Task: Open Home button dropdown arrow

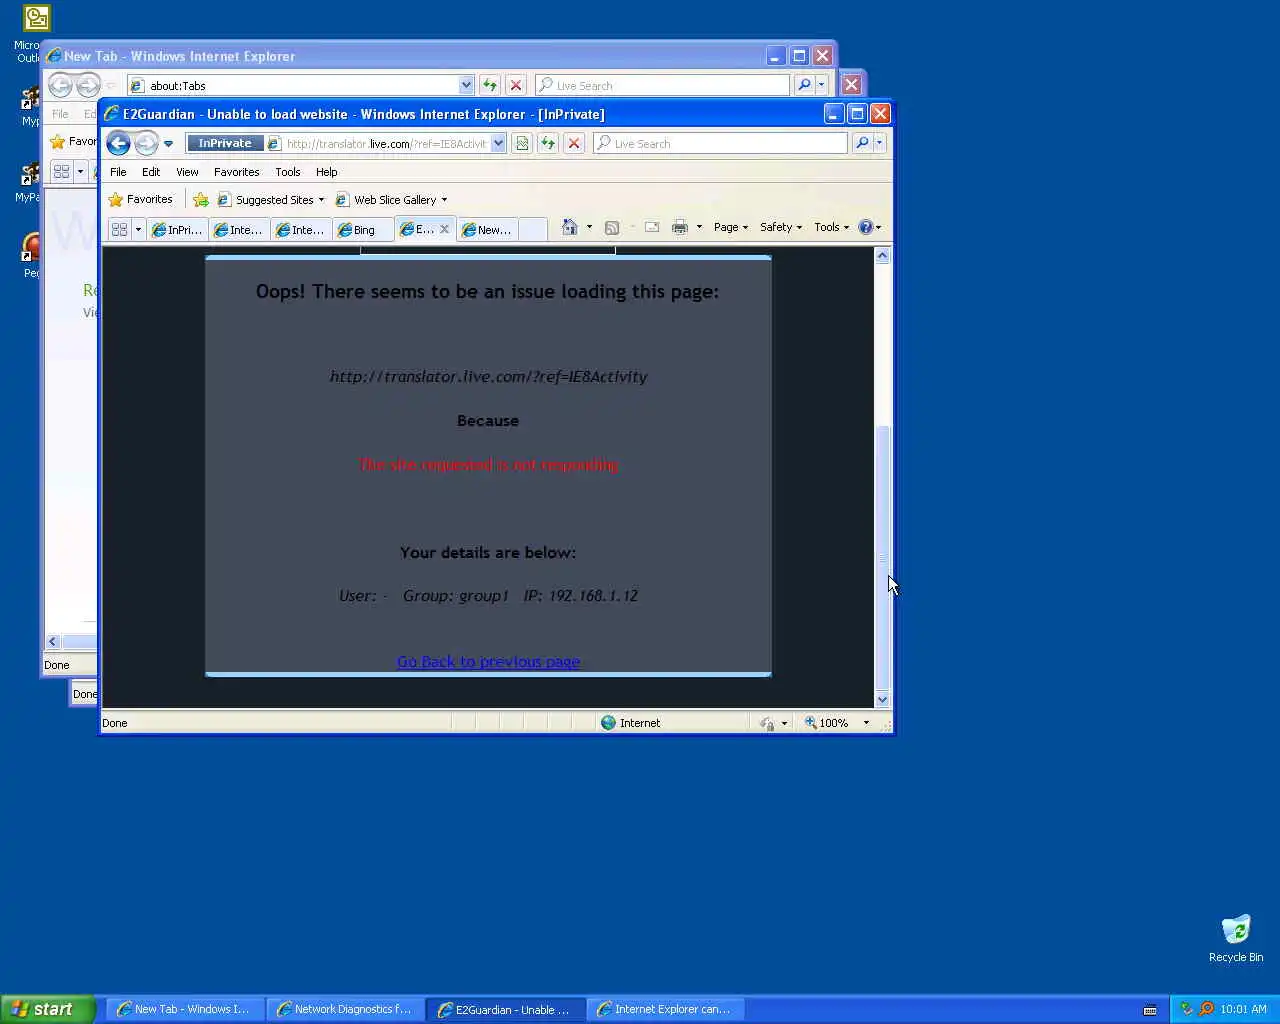Action: (x=589, y=227)
